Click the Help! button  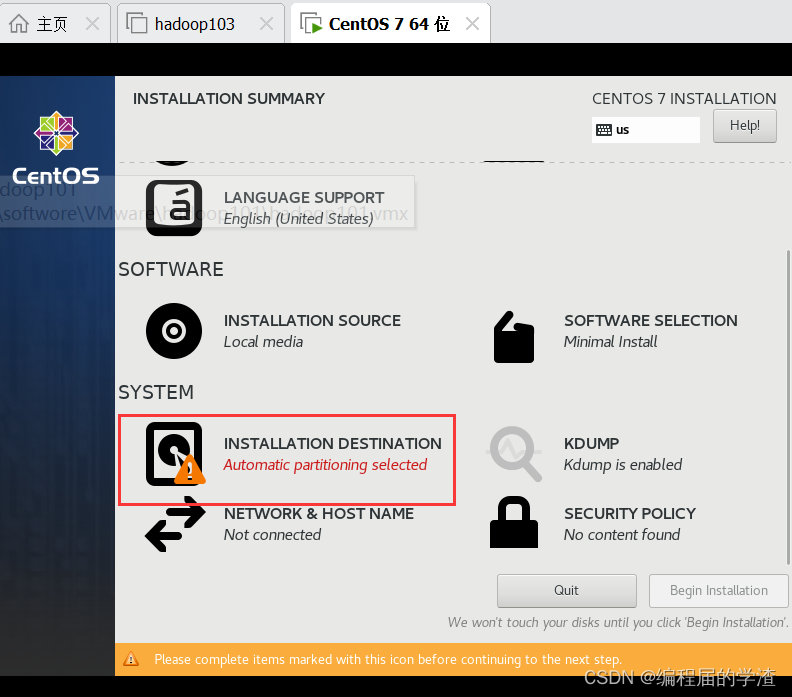click(745, 126)
